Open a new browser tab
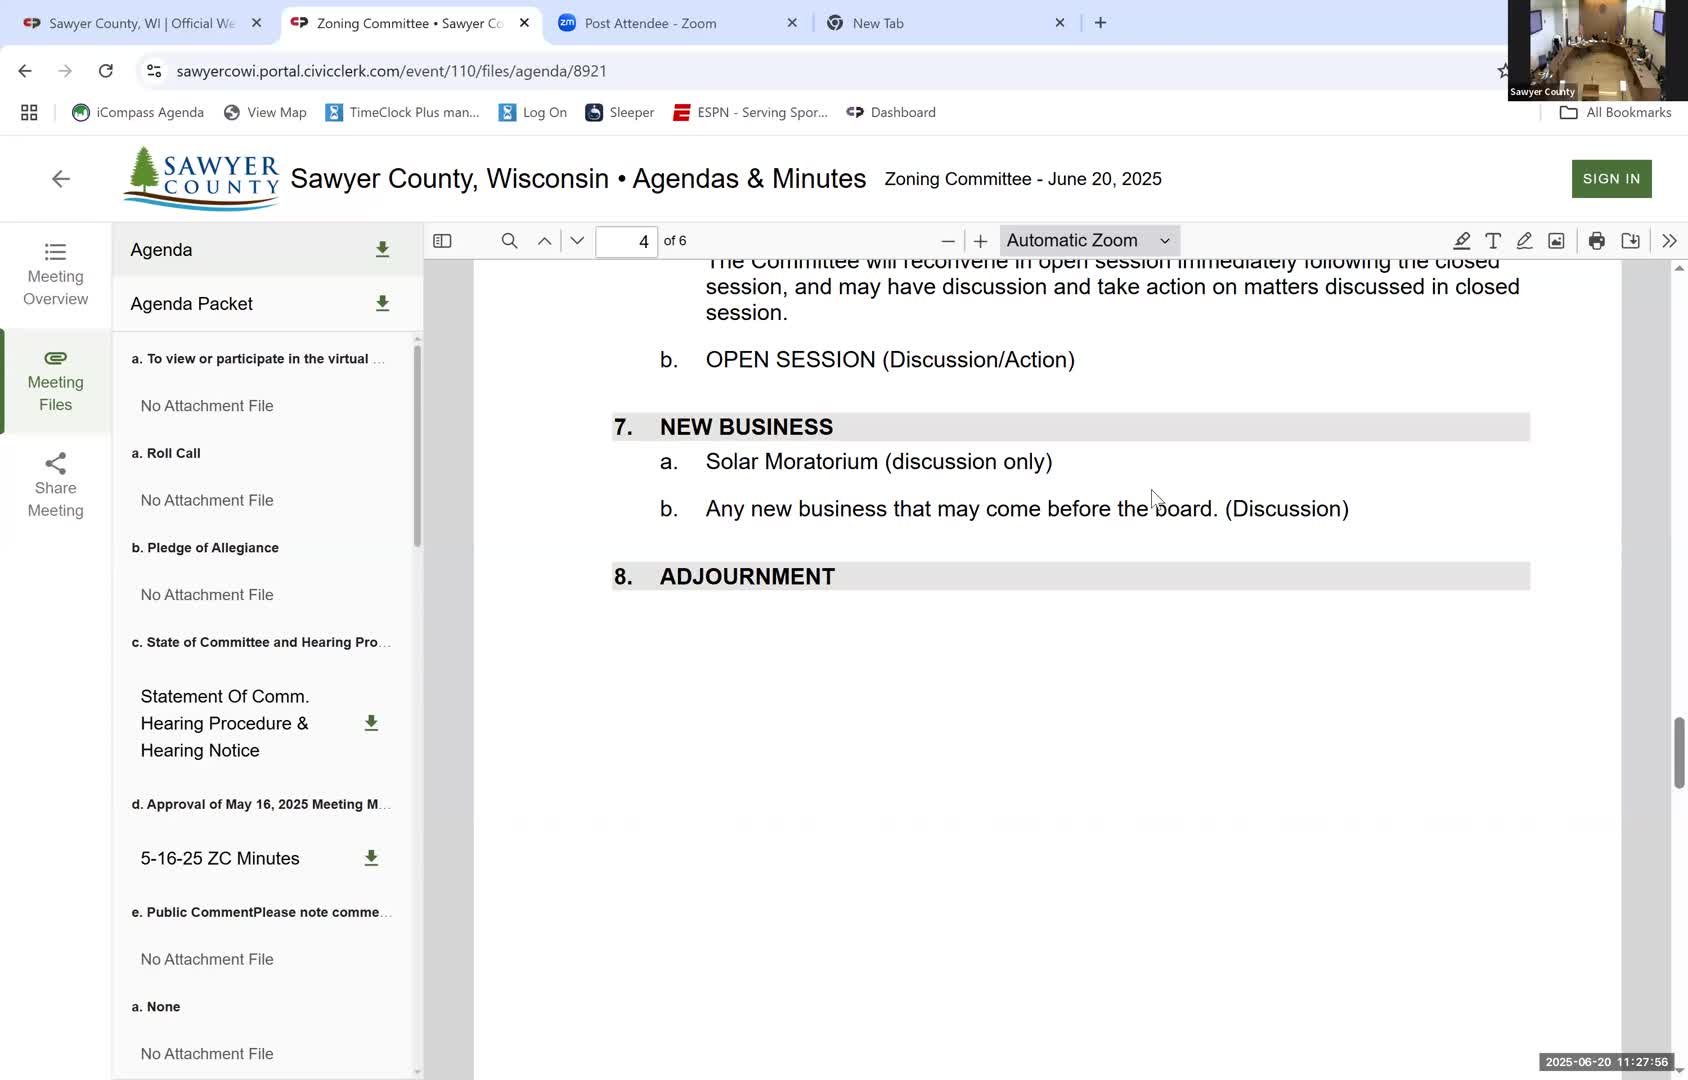The height and width of the screenshot is (1080, 1688). (x=1100, y=23)
